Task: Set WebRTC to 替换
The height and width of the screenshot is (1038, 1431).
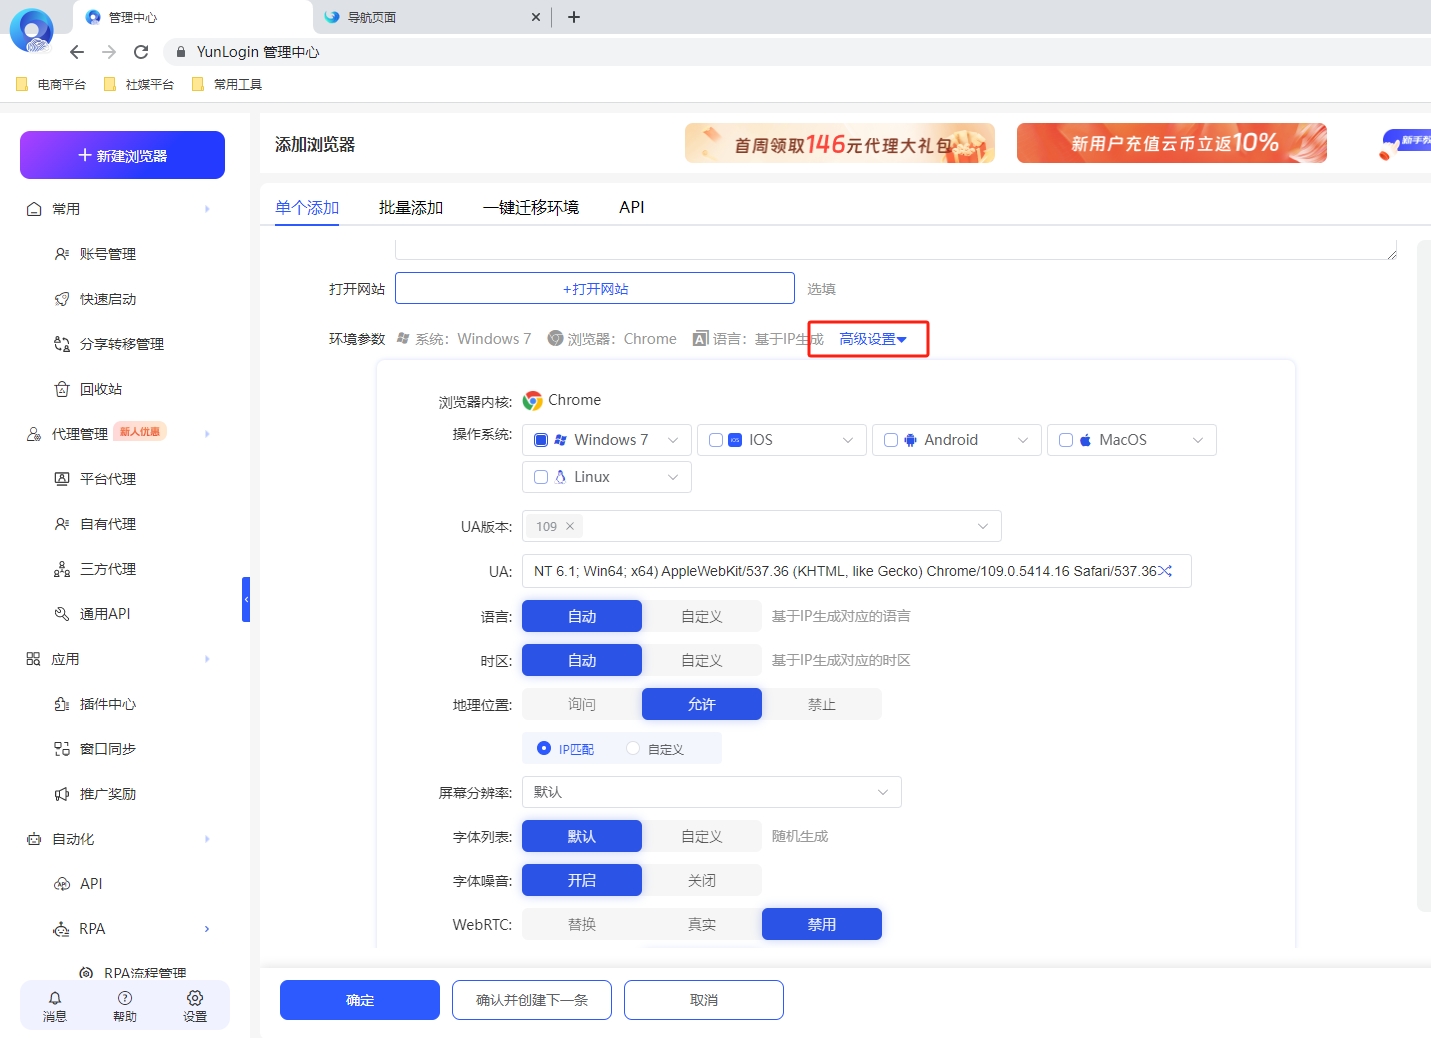Action: point(582,924)
